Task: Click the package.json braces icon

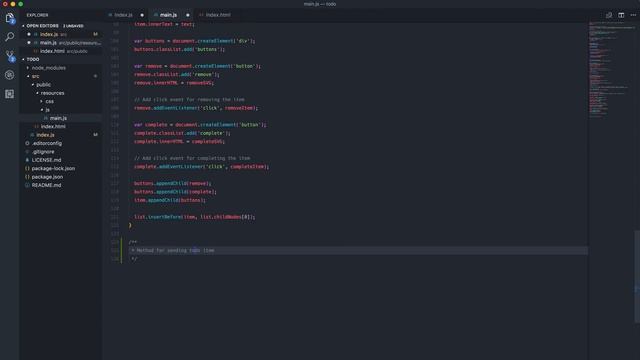Action: coord(27,177)
